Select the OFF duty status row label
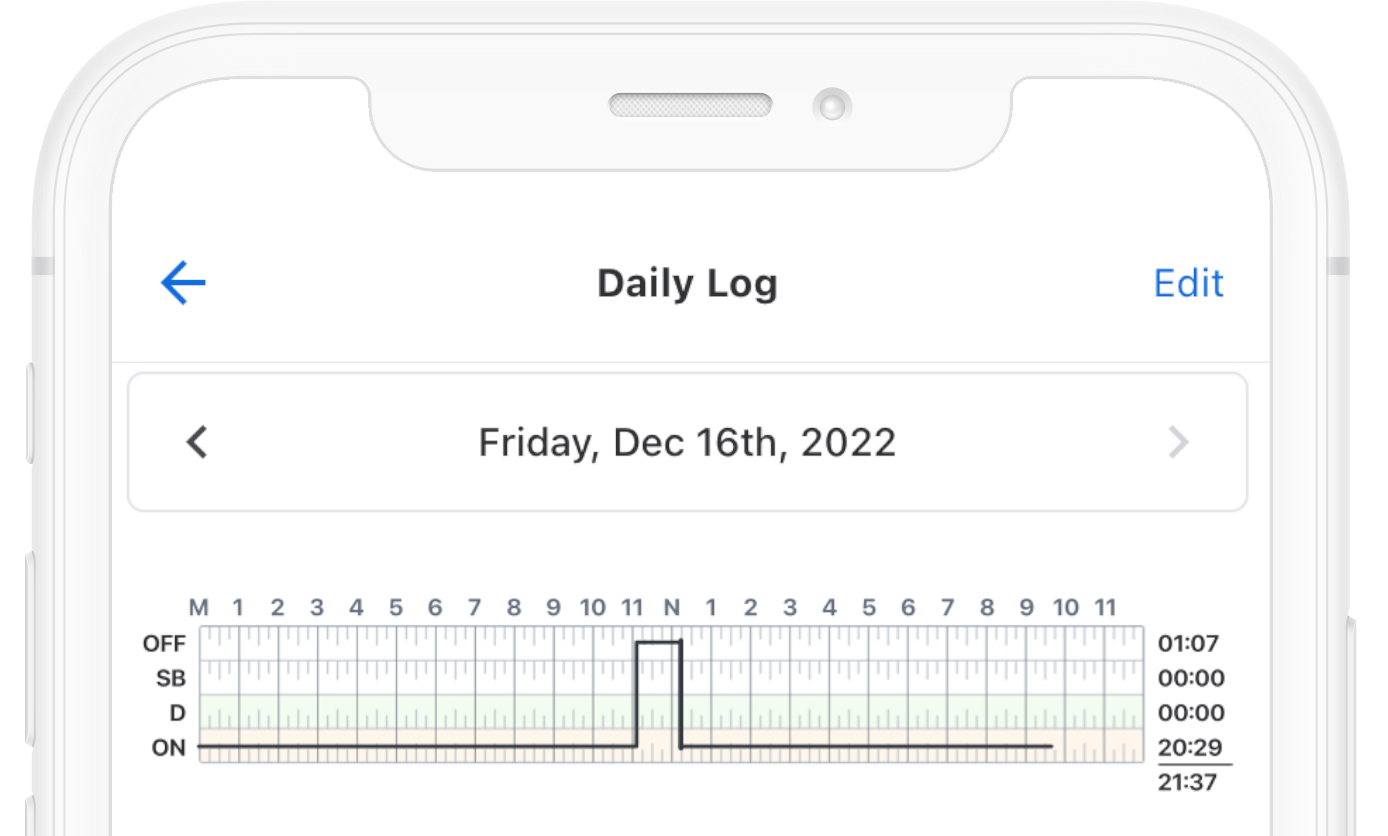Viewport: 1388px width, 836px height. (x=165, y=644)
